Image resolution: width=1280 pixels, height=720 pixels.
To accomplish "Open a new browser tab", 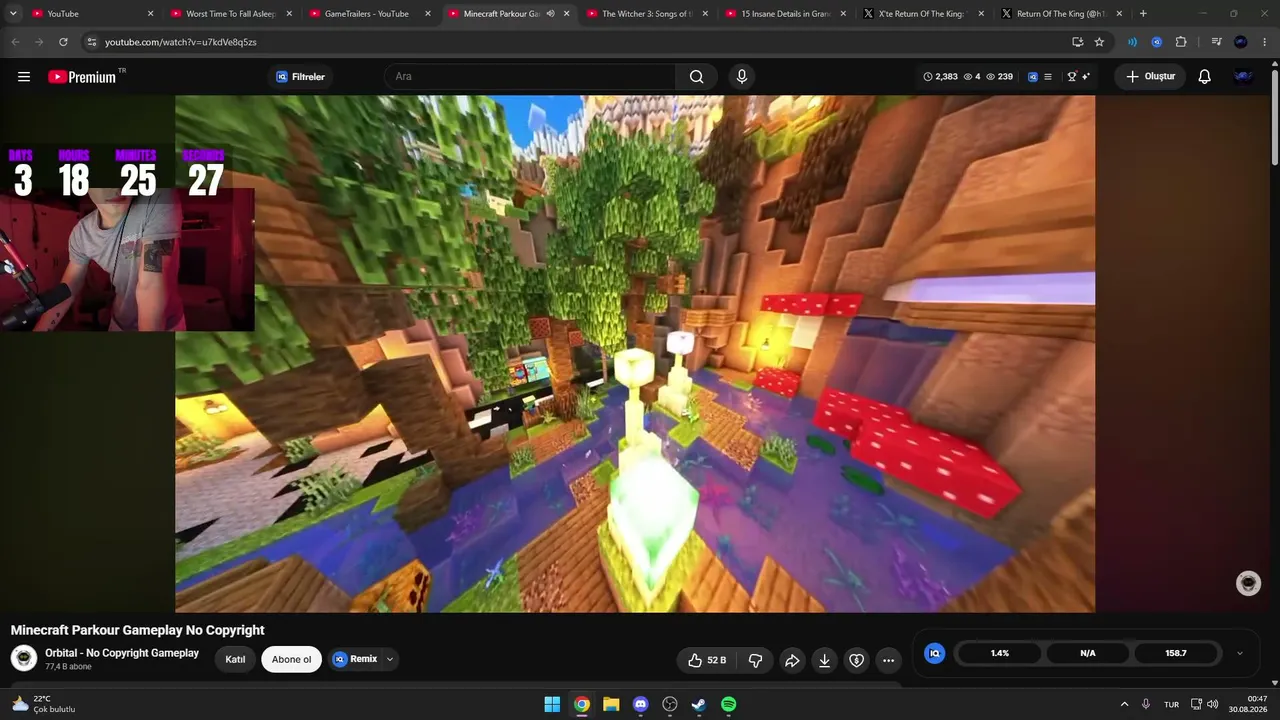I will point(1143,14).
